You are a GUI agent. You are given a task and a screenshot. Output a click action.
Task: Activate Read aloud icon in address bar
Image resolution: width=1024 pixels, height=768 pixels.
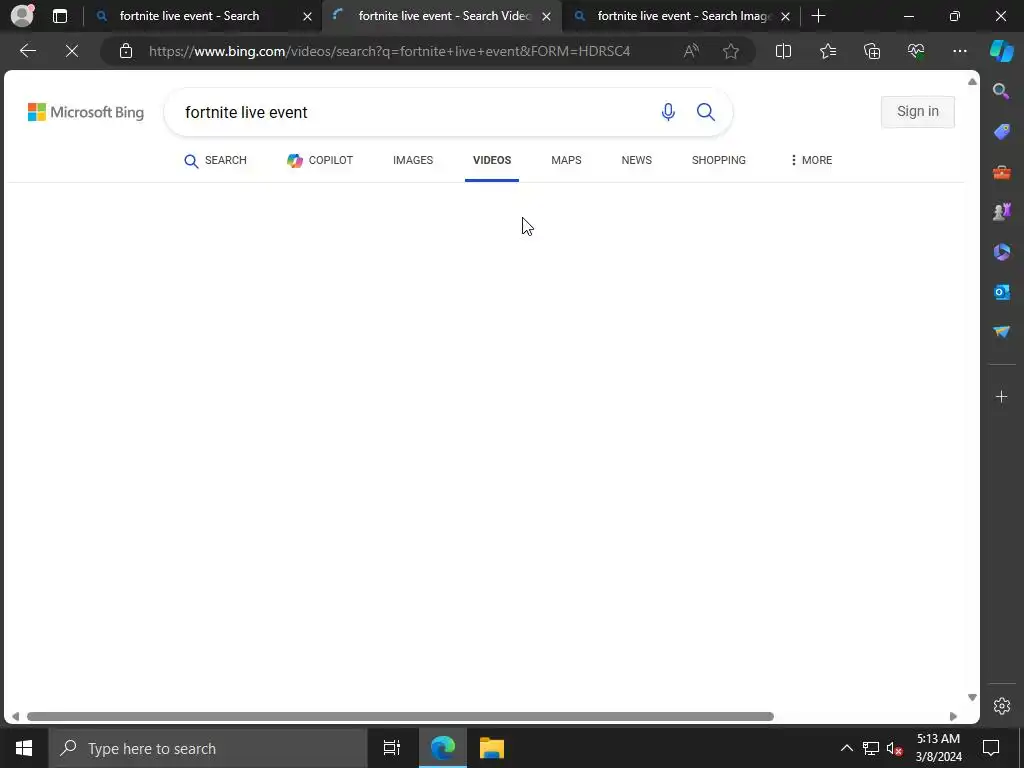(x=691, y=51)
